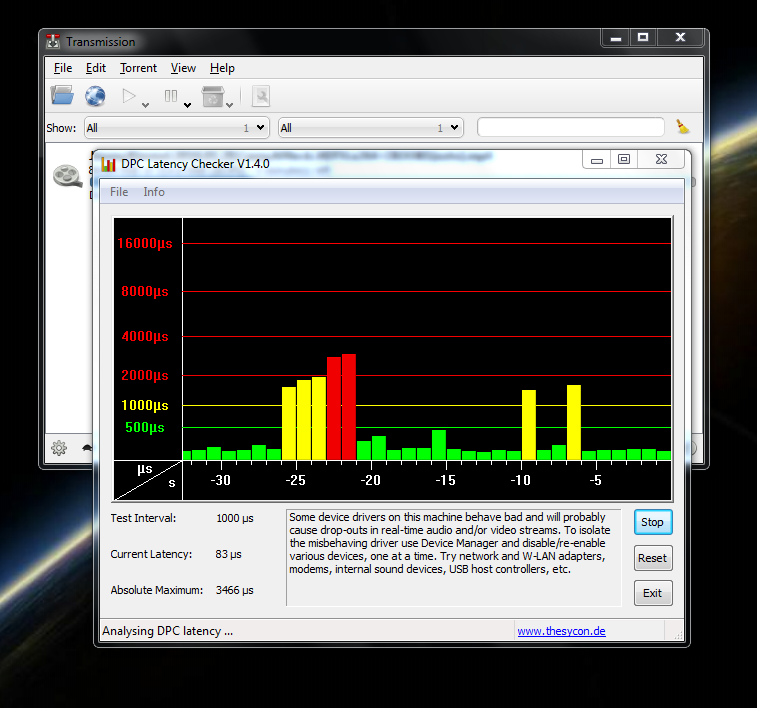Click DPC Latency Checker title icon
Viewport: 757px width, 708px height.
(x=109, y=164)
